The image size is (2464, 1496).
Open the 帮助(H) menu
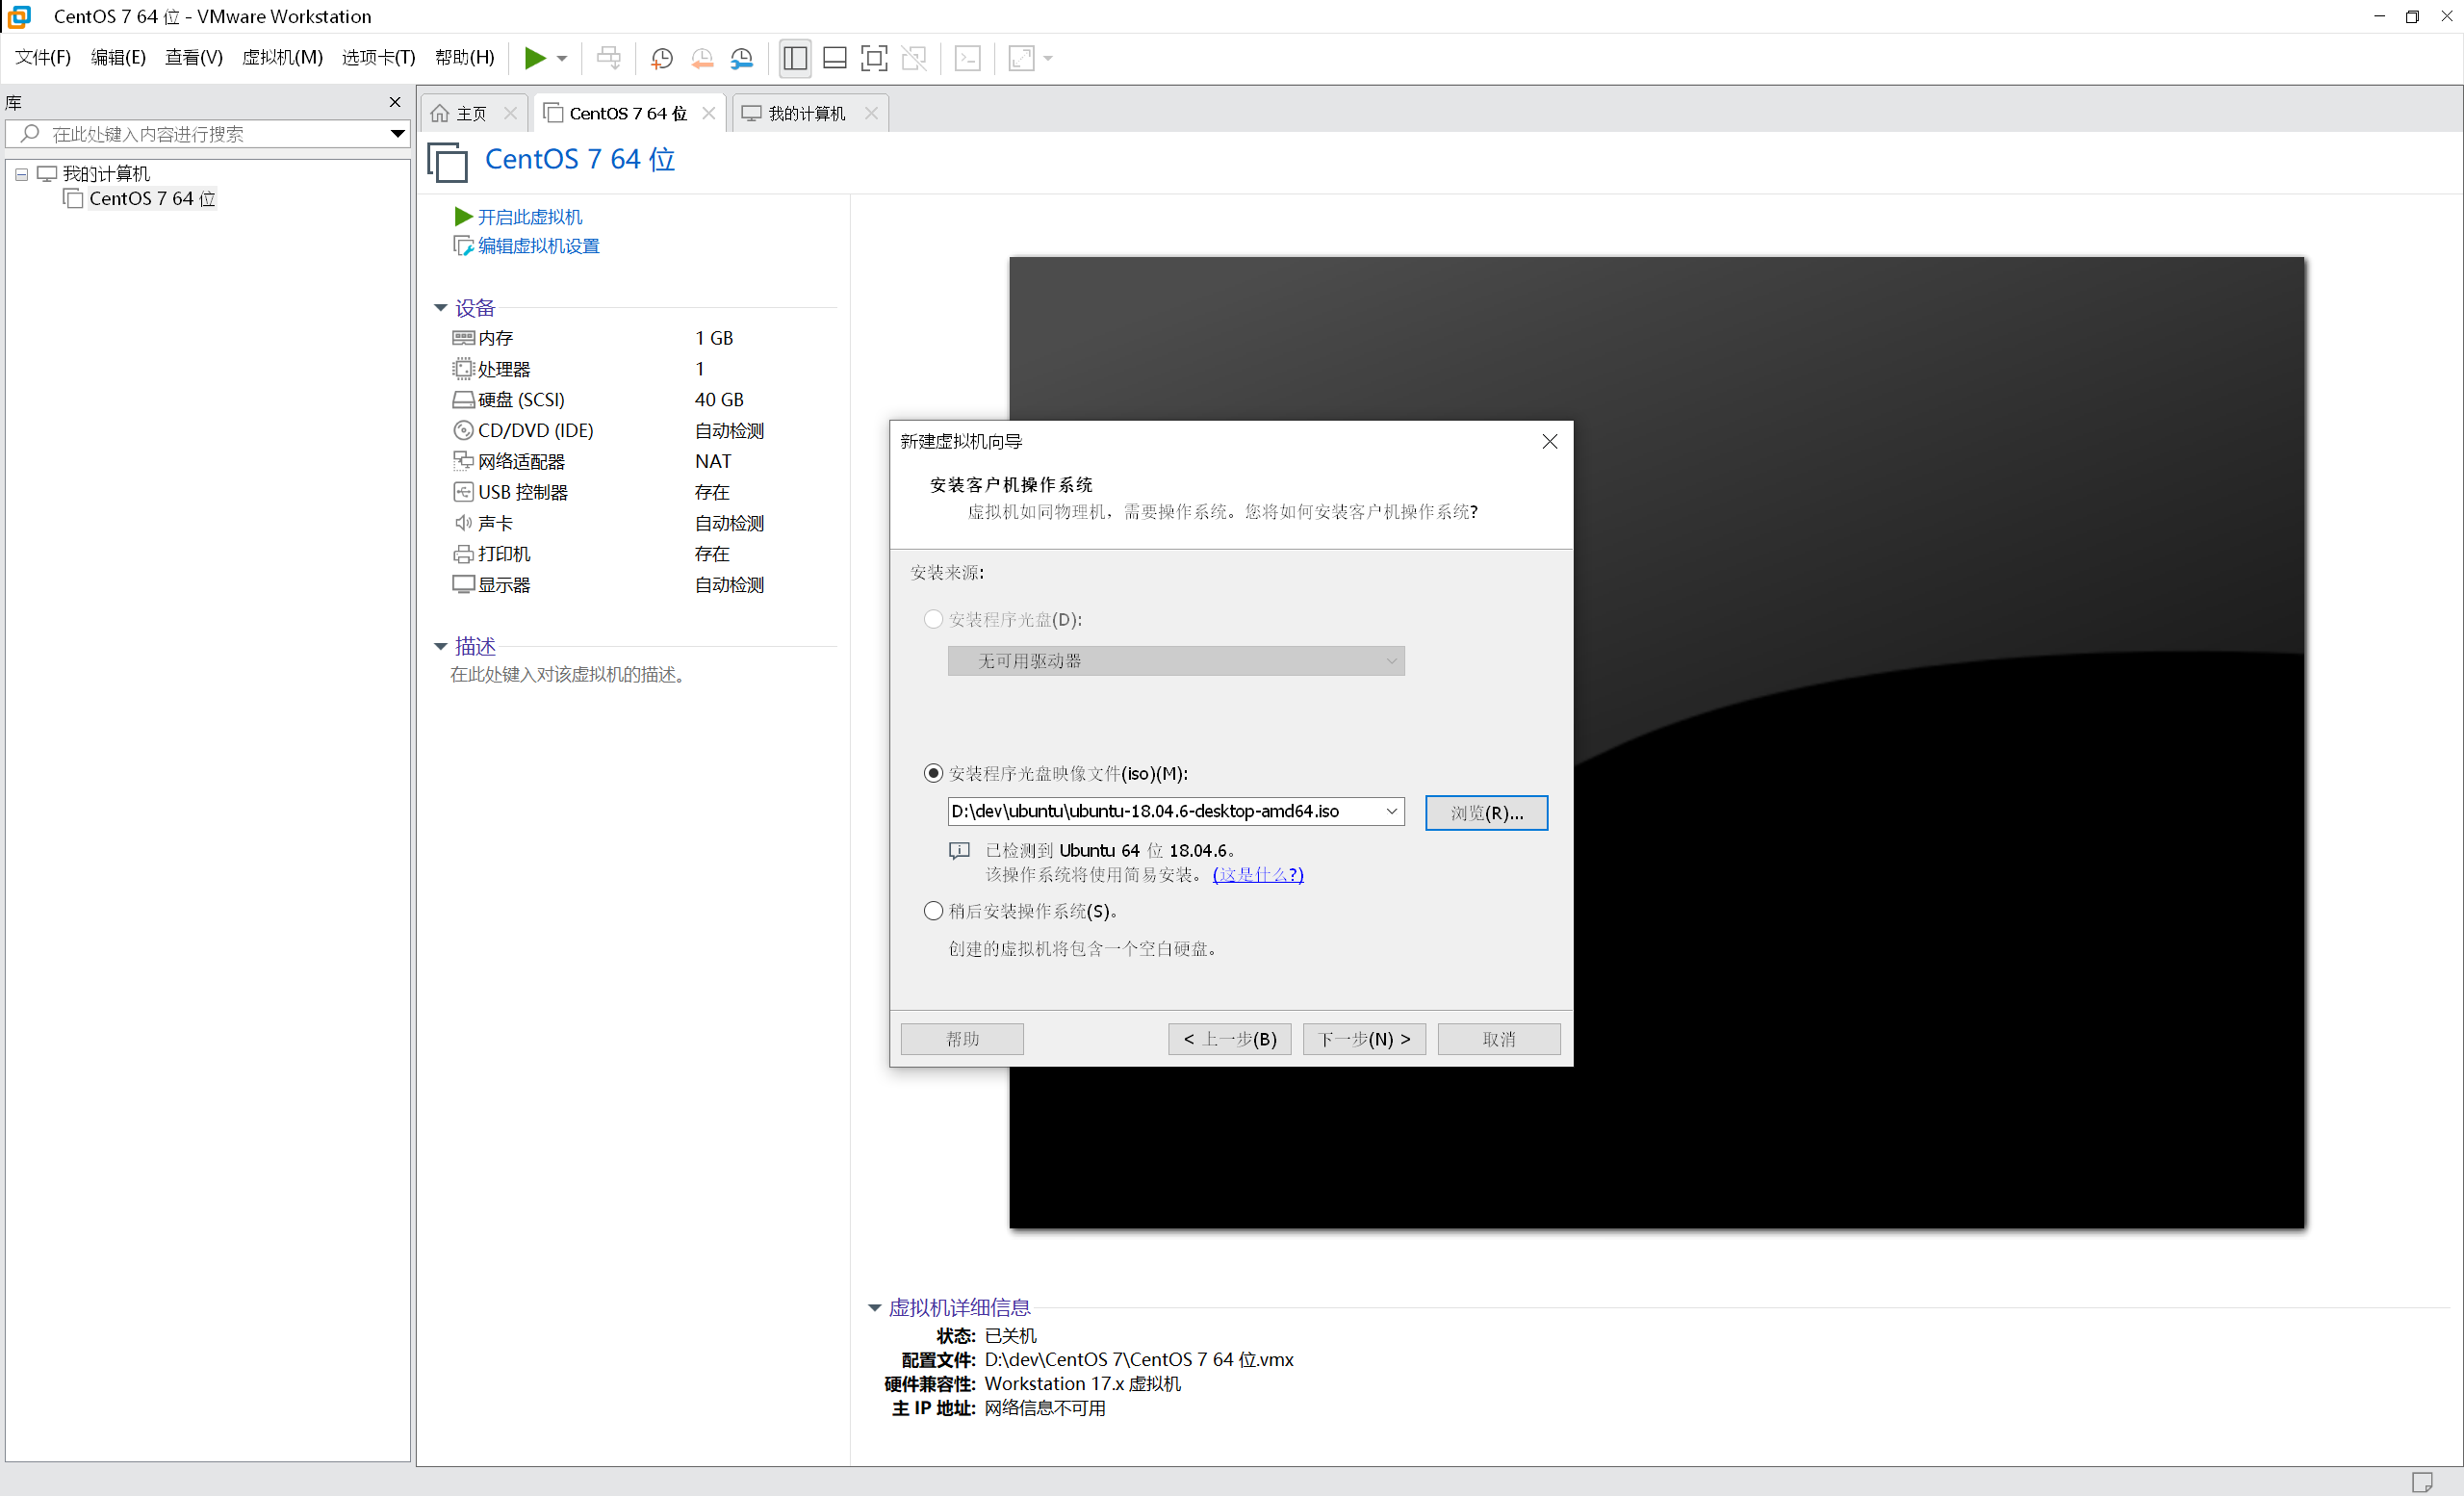[465, 57]
